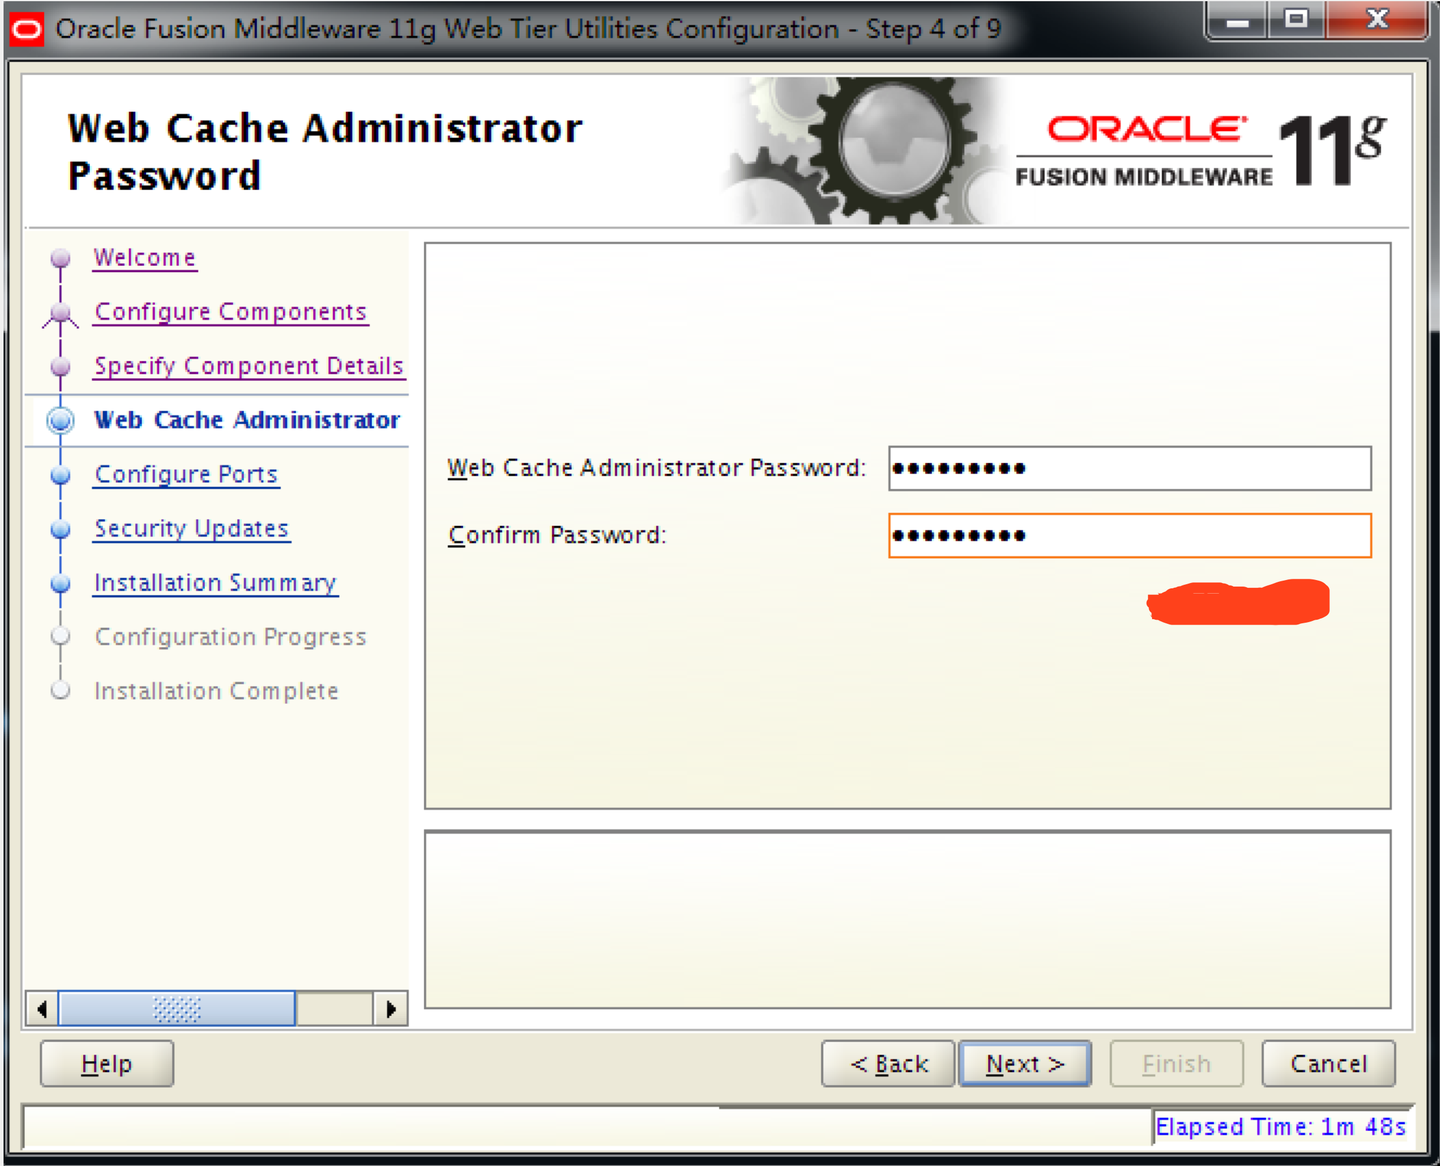Click the Configure Components node icon
Screen dimensions: 1440x1166
pyautogui.click(x=60, y=314)
